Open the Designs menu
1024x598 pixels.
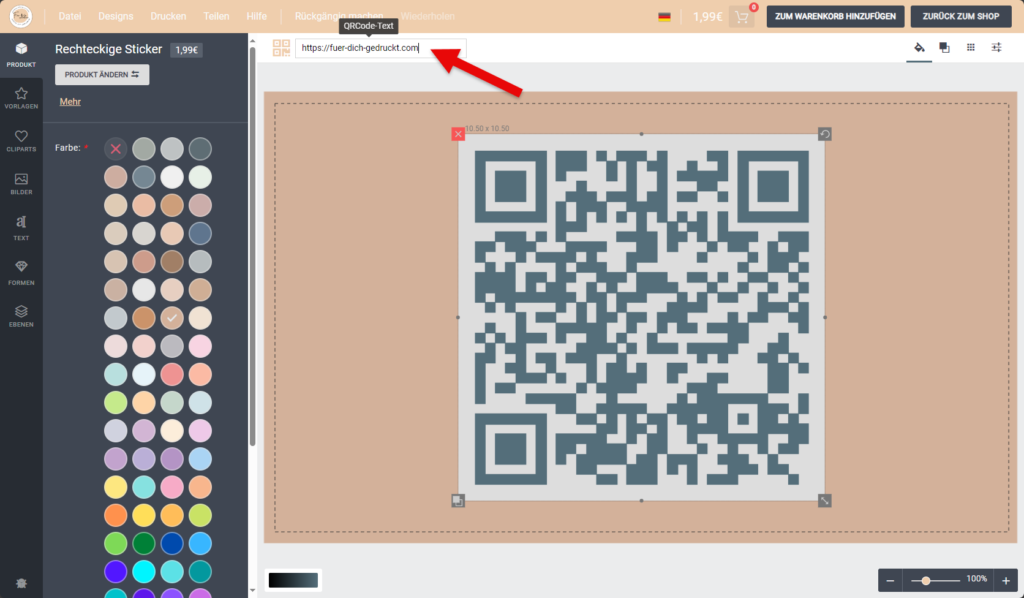[116, 17]
